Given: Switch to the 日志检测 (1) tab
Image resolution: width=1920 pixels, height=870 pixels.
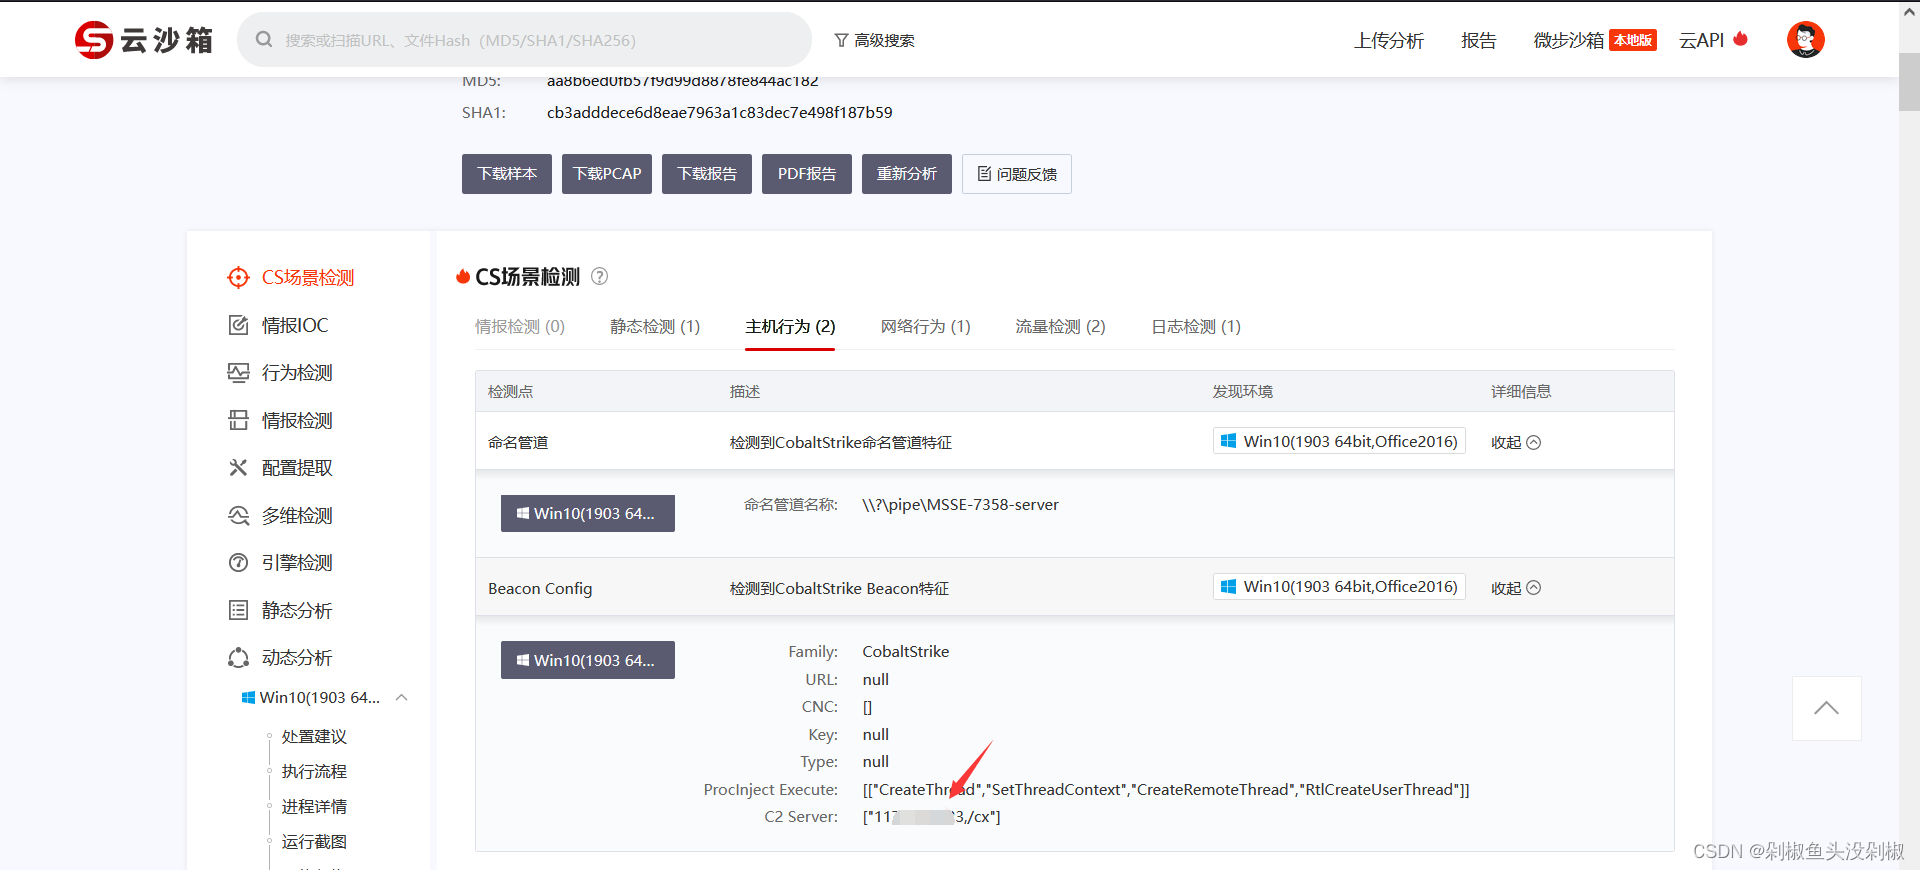Looking at the screenshot, I should coord(1196,327).
